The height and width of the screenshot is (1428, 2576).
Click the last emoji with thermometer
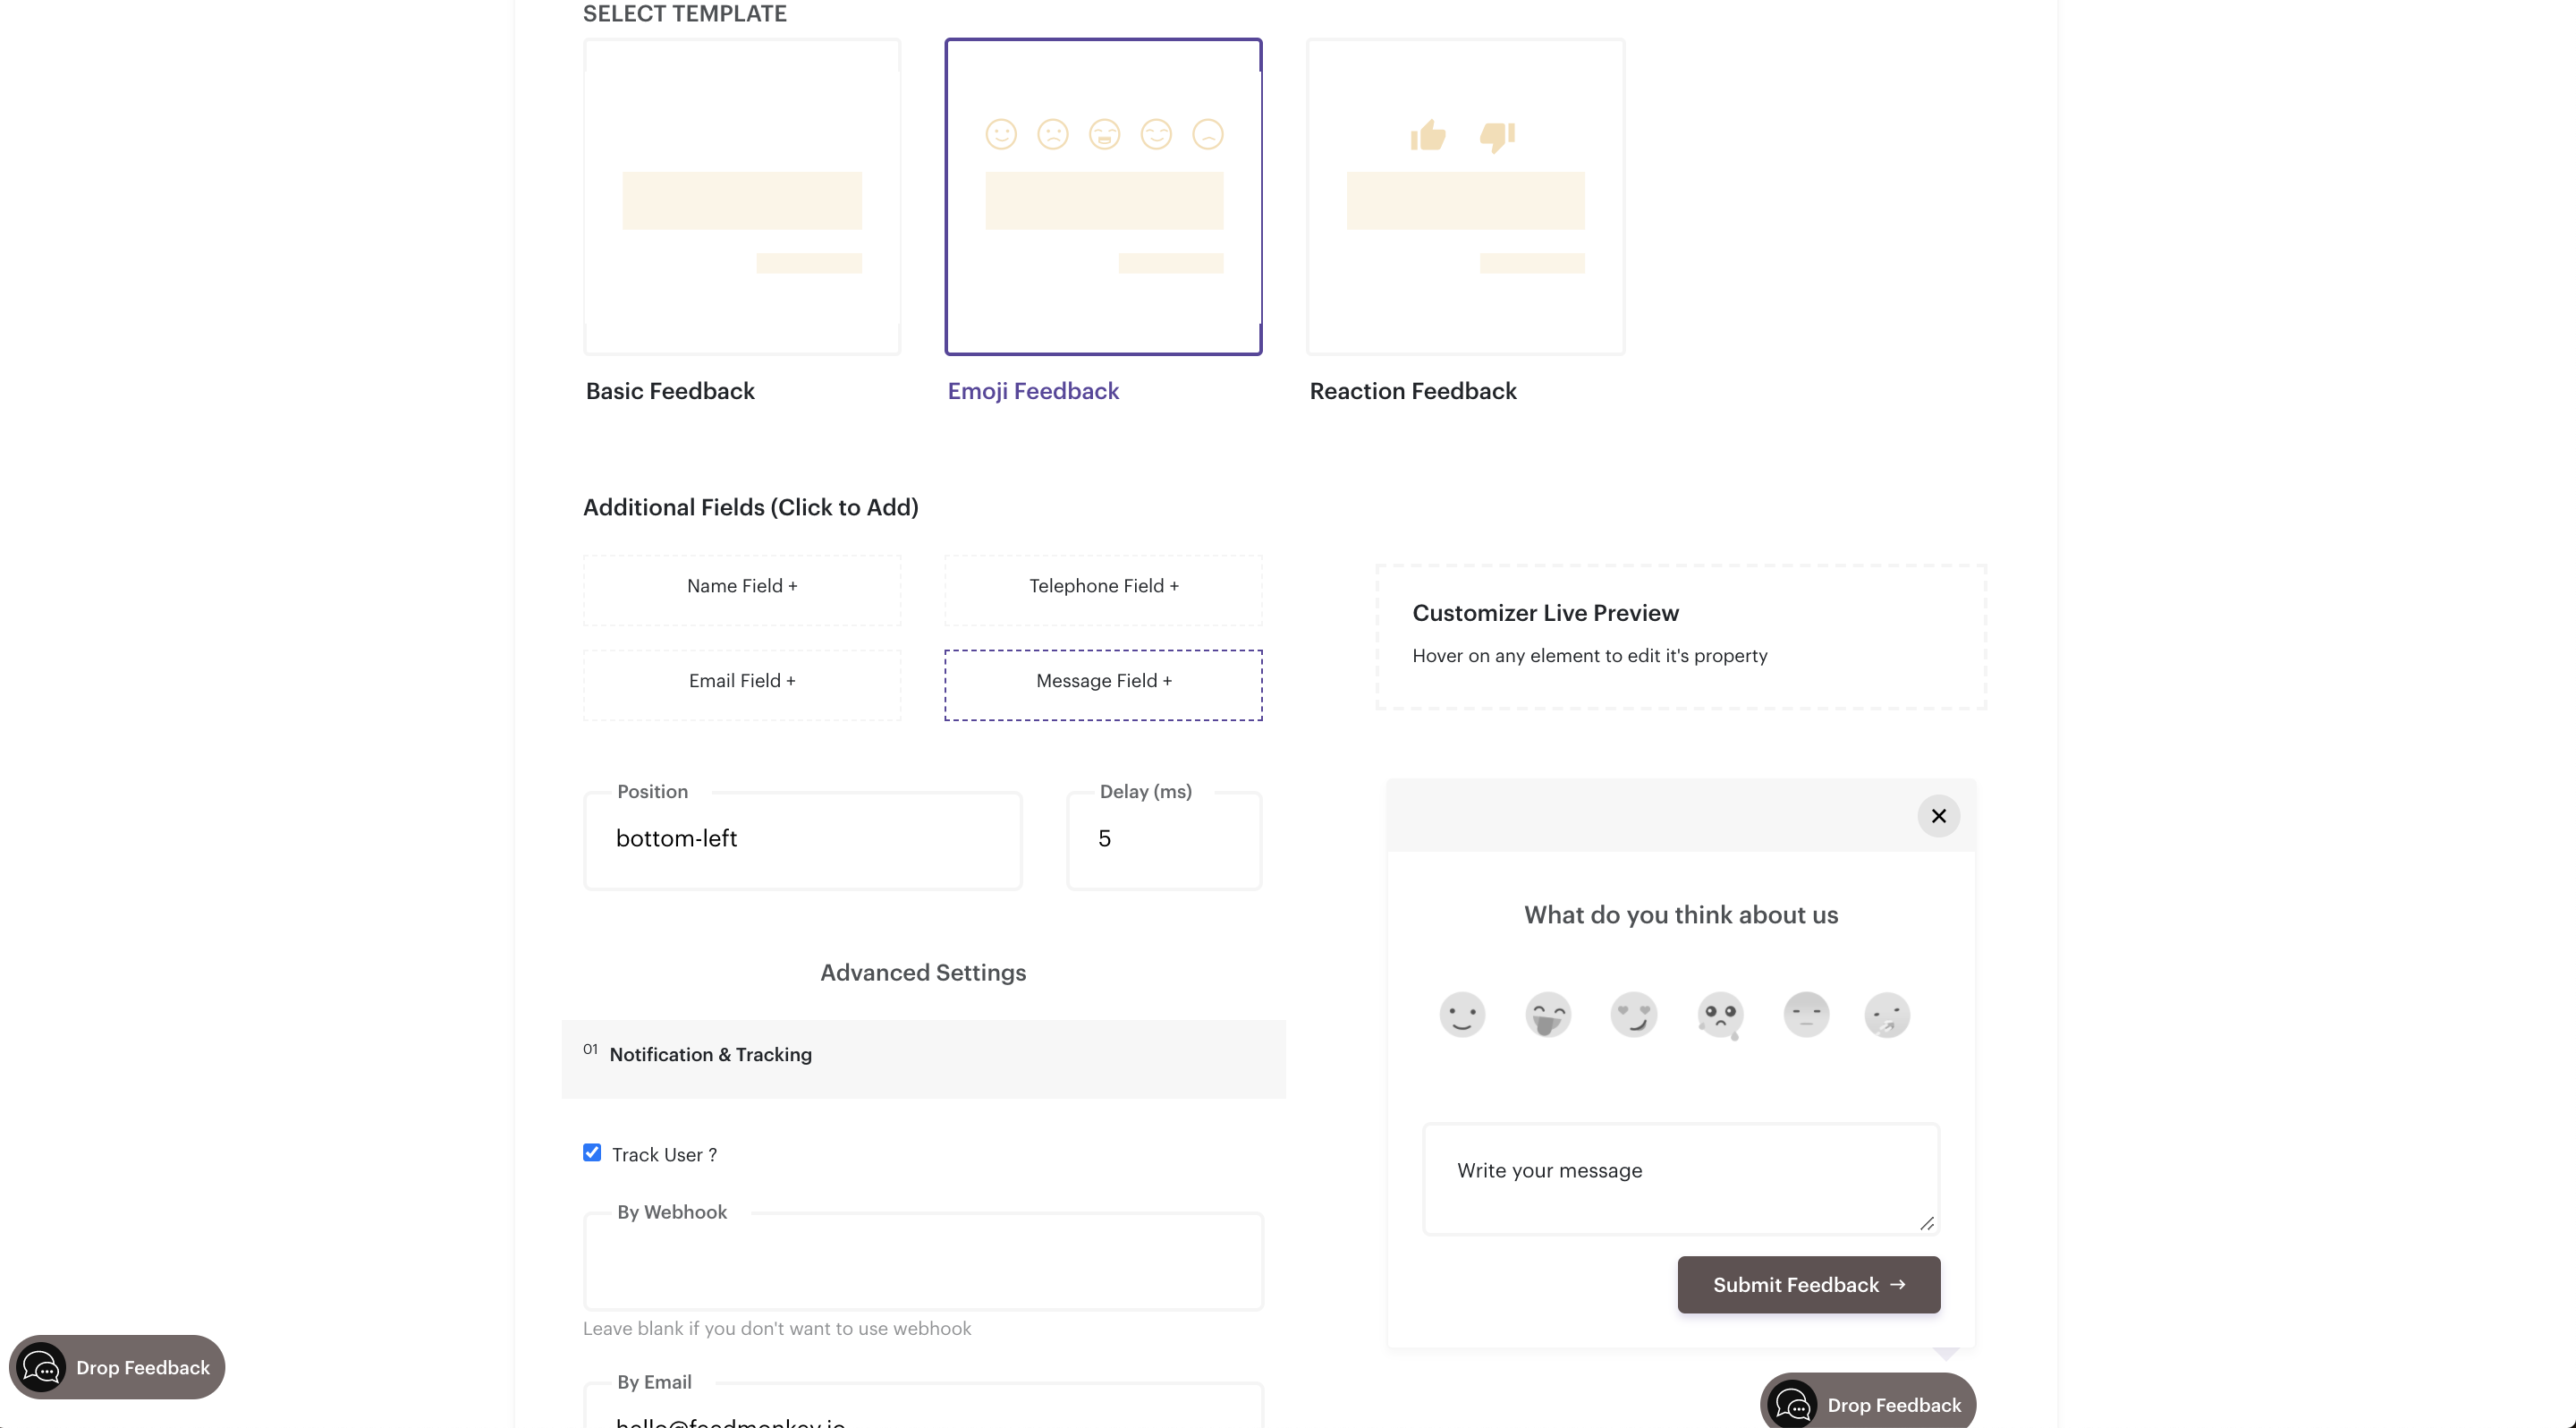click(x=1887, y=1015)
